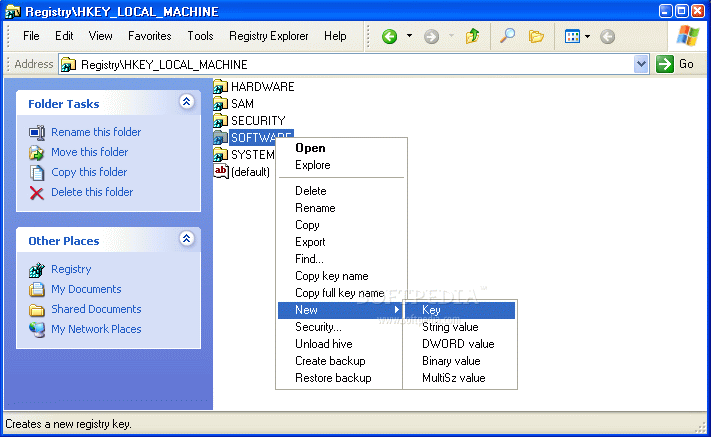711x437 pixels.
Task: Open the Edit menu
Action: (x=64, y=36)
